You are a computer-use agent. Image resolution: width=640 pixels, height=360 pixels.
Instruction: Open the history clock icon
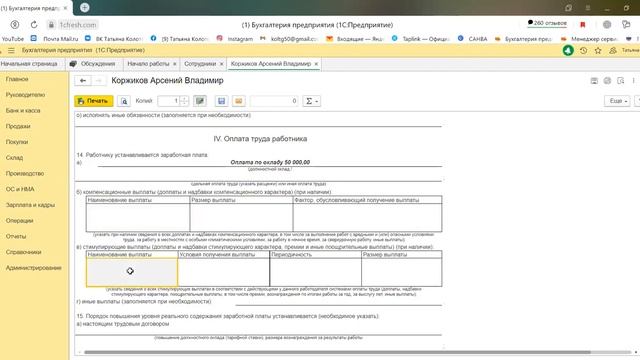pyautogui.click(x=583, y=50)
